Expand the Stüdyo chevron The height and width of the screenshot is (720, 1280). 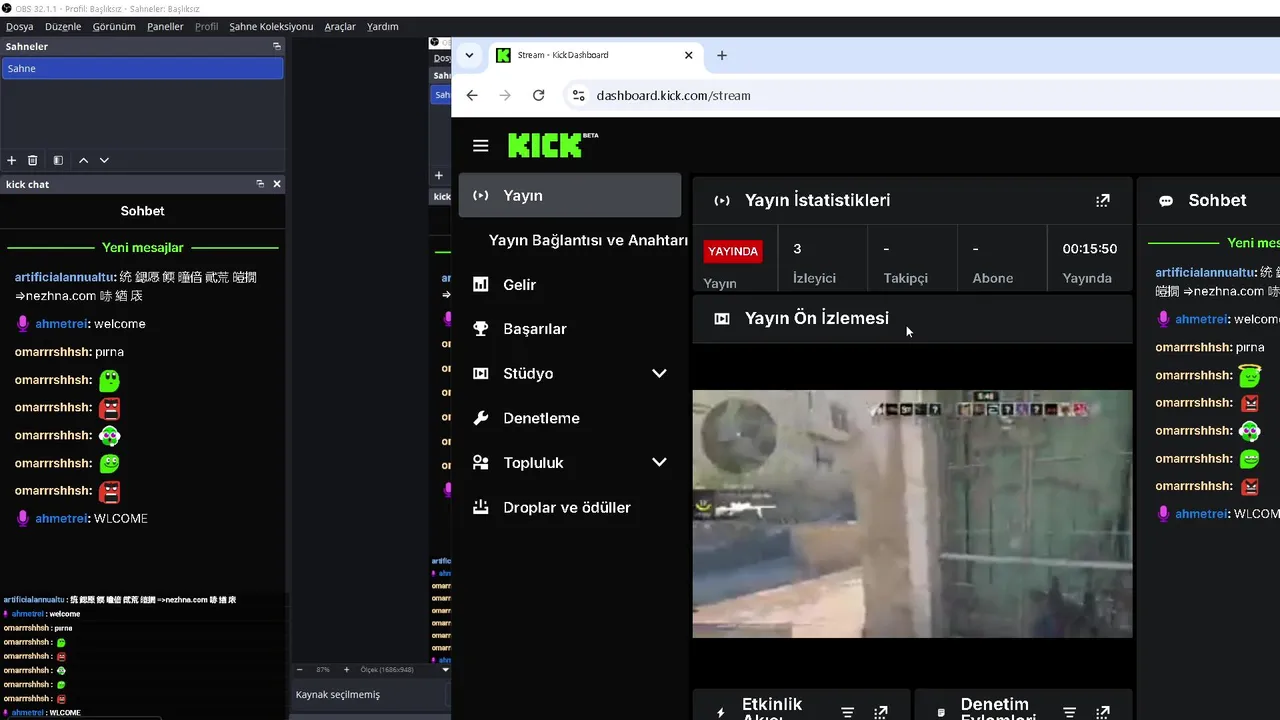659,373
